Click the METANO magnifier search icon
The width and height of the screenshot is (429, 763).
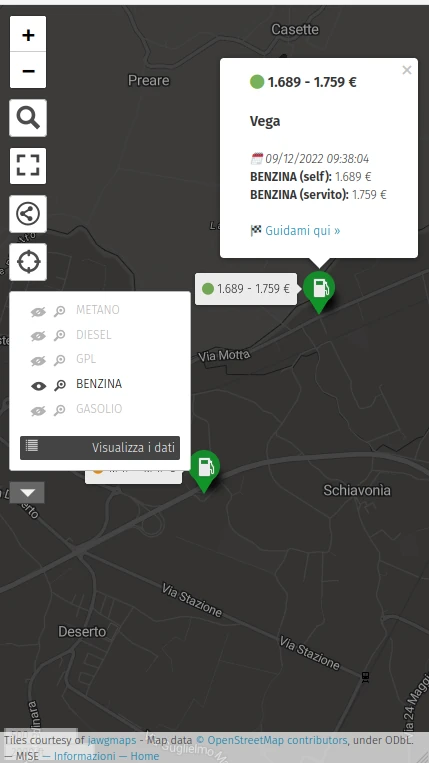click(x=59, y=311)
